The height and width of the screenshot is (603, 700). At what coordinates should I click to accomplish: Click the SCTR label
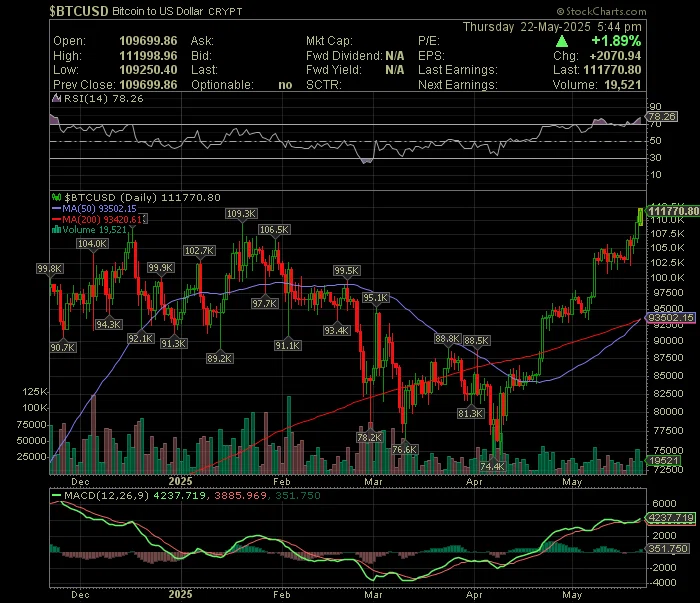pyautogui.click(x=324, y=85)
